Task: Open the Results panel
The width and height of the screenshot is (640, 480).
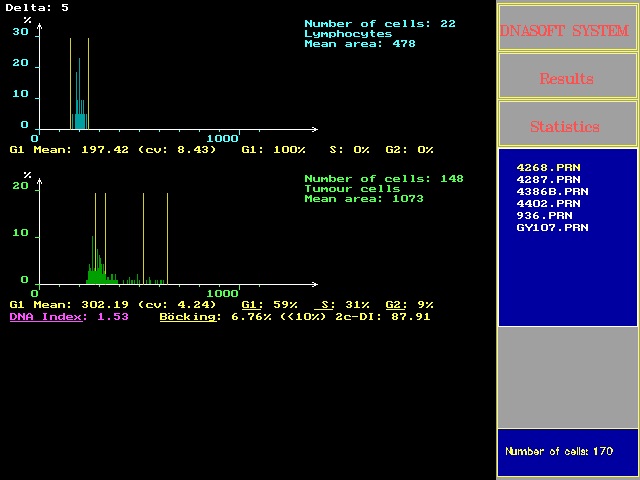Action: point(567,76)
